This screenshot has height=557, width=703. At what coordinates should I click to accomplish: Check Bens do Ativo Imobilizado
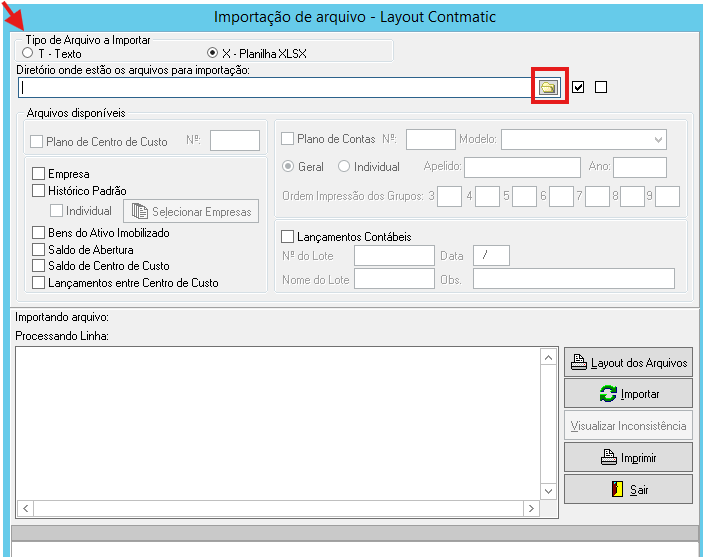[39, 233]
